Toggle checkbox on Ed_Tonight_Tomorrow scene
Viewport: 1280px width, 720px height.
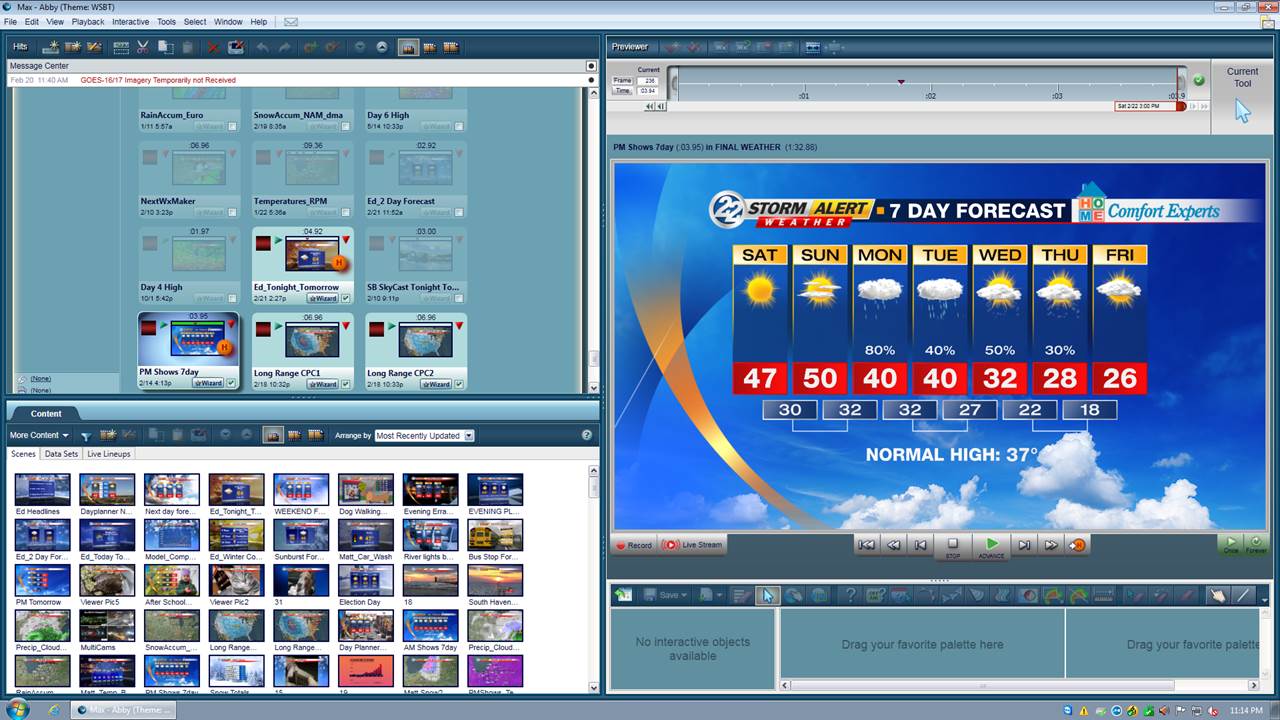[345, 298]
